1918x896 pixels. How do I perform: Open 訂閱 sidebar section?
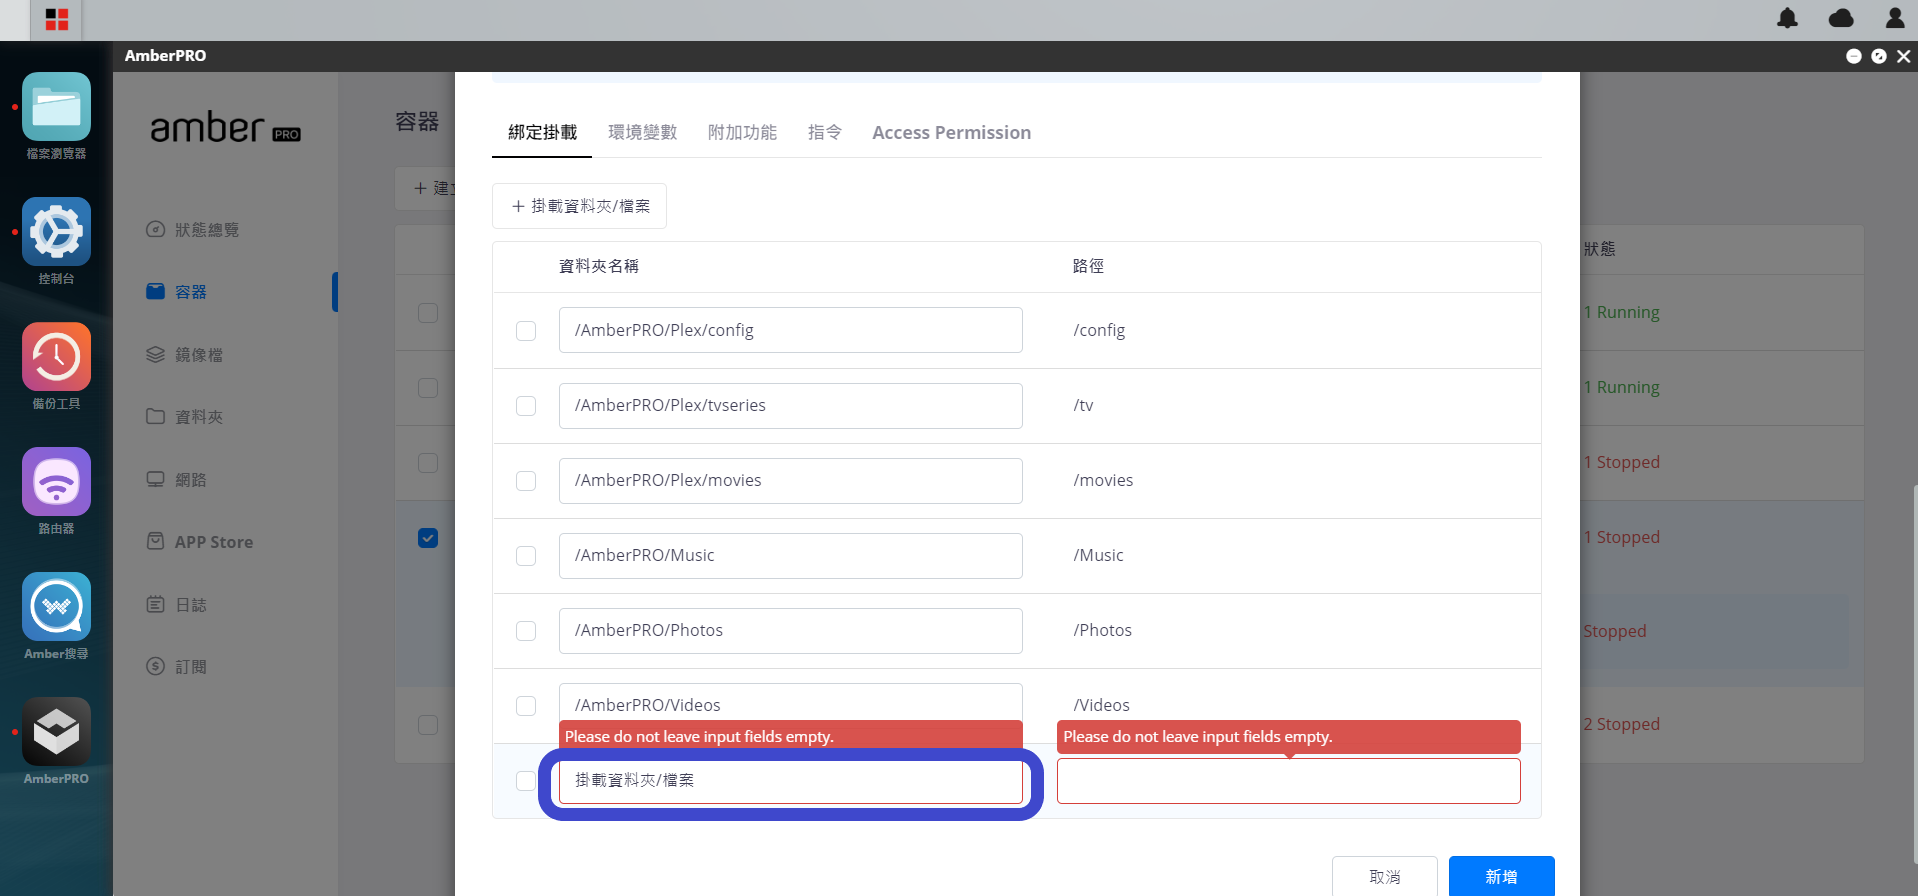tap(177, 667)
